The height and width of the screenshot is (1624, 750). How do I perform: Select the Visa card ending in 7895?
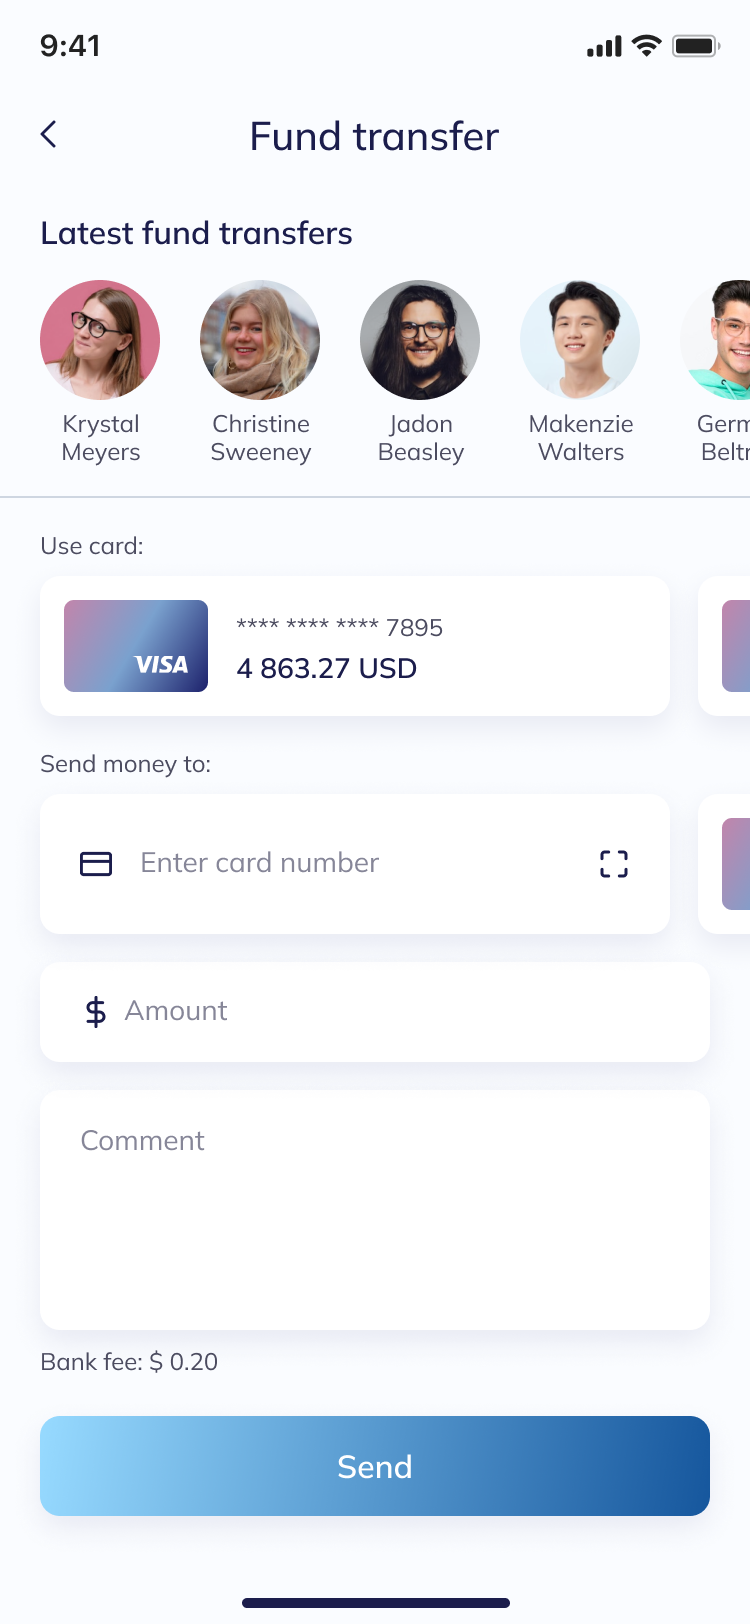tap(355, 645)
